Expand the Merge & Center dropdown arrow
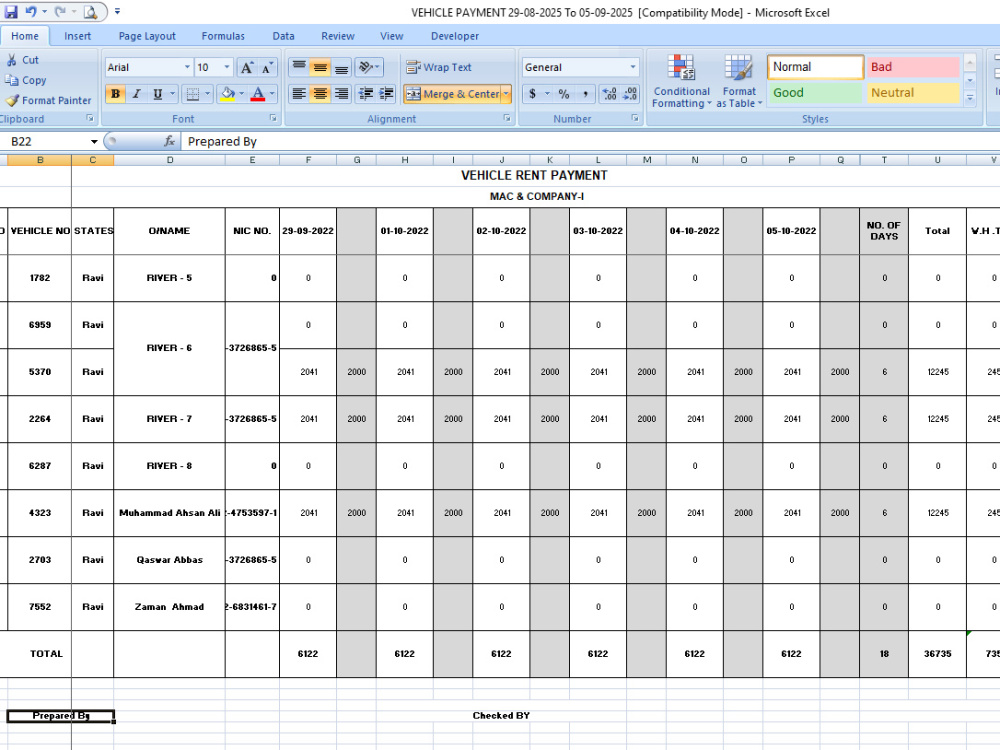This screenshot has width=1000, height=750. pyautogui.click(x=506, y=94)
